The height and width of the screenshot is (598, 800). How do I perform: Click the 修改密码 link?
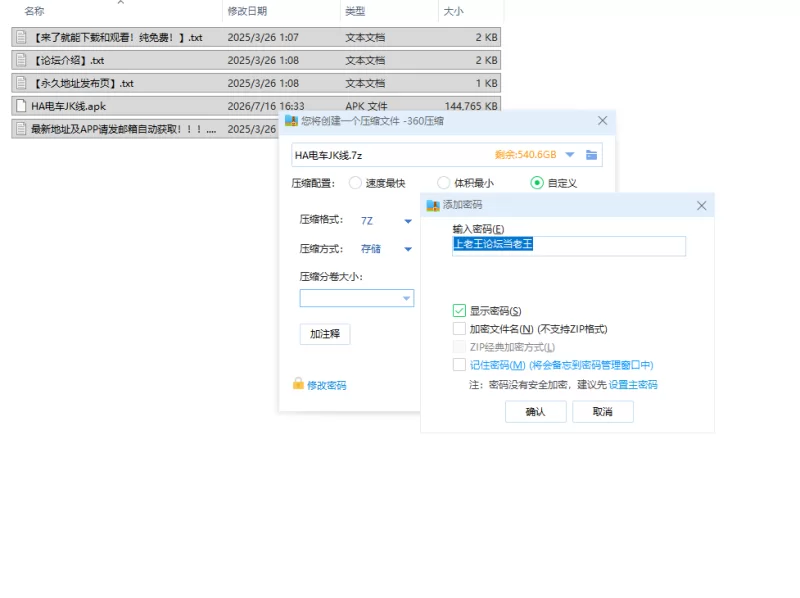tap(327, 385)
